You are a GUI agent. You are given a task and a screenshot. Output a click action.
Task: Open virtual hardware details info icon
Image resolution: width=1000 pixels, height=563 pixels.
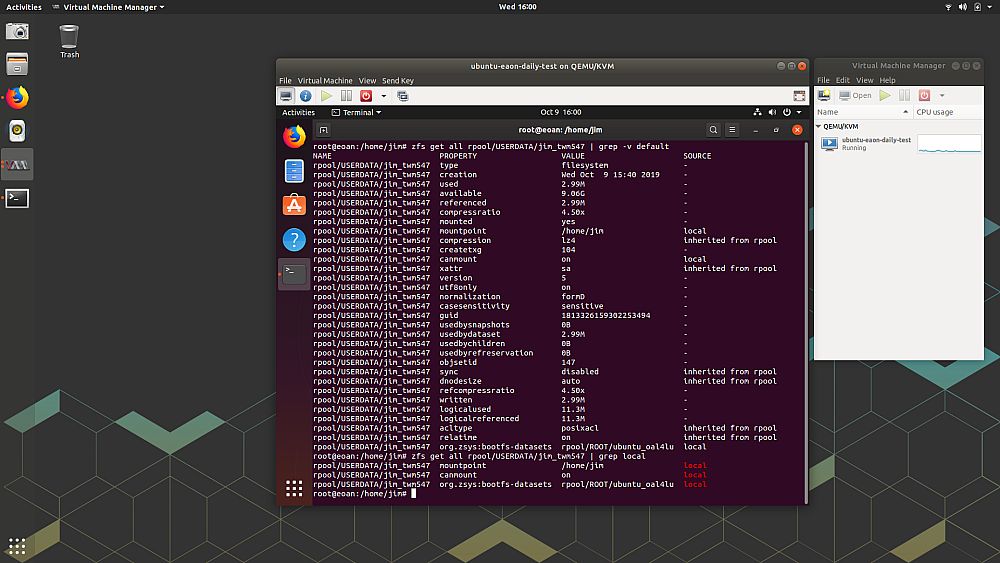pyautogui.click(x=306, y=96)
